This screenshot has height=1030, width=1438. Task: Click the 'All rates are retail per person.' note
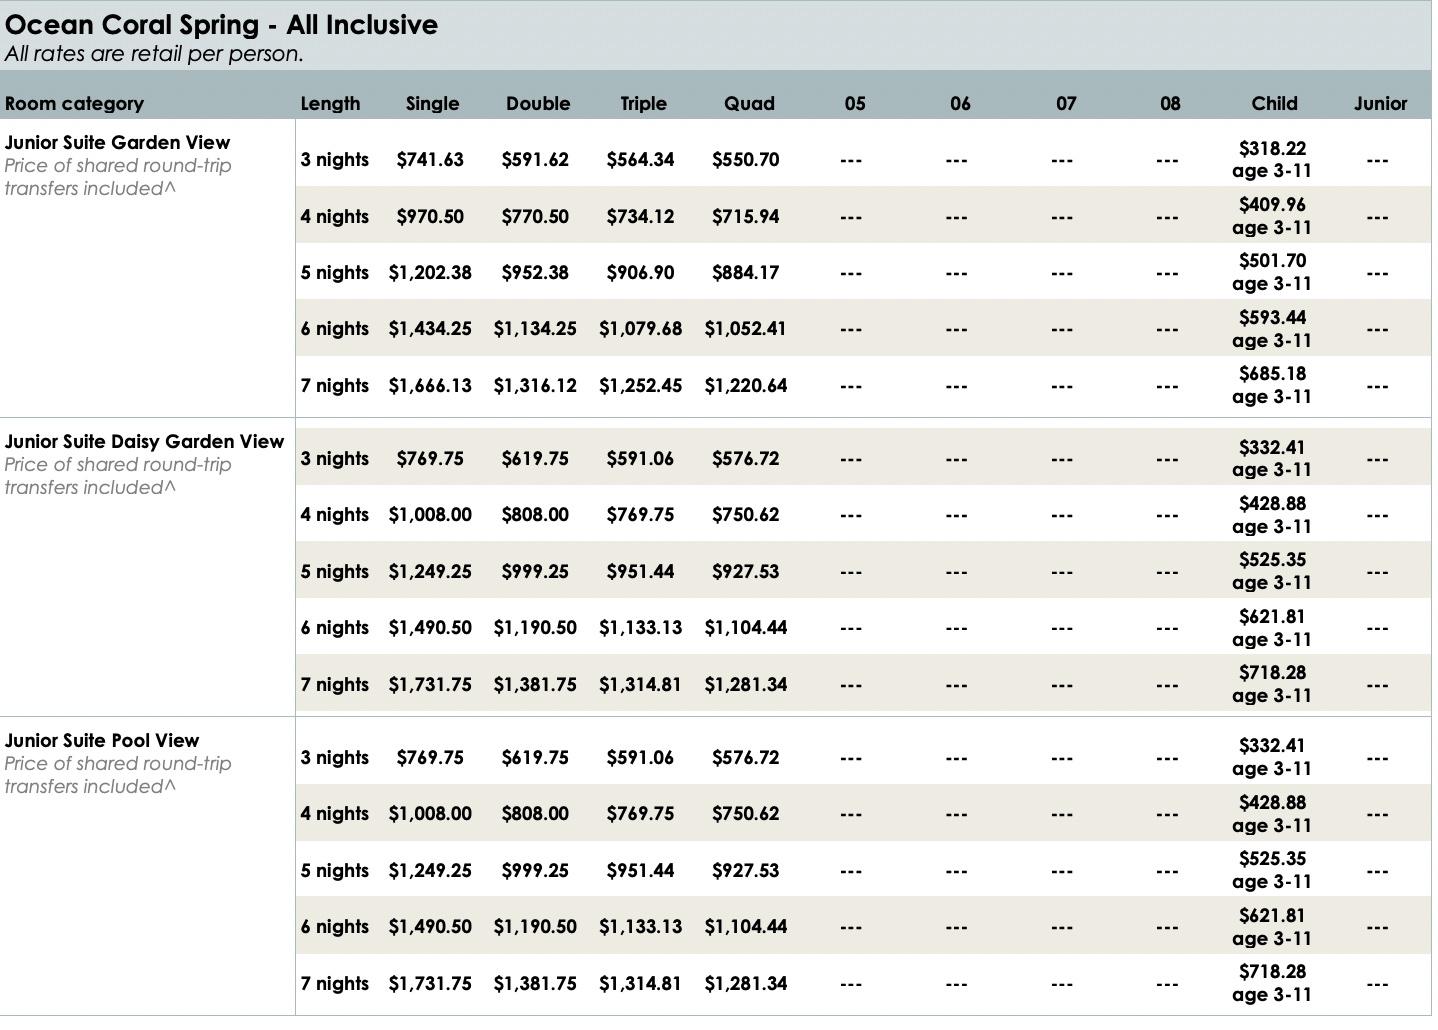pos(154,54)
